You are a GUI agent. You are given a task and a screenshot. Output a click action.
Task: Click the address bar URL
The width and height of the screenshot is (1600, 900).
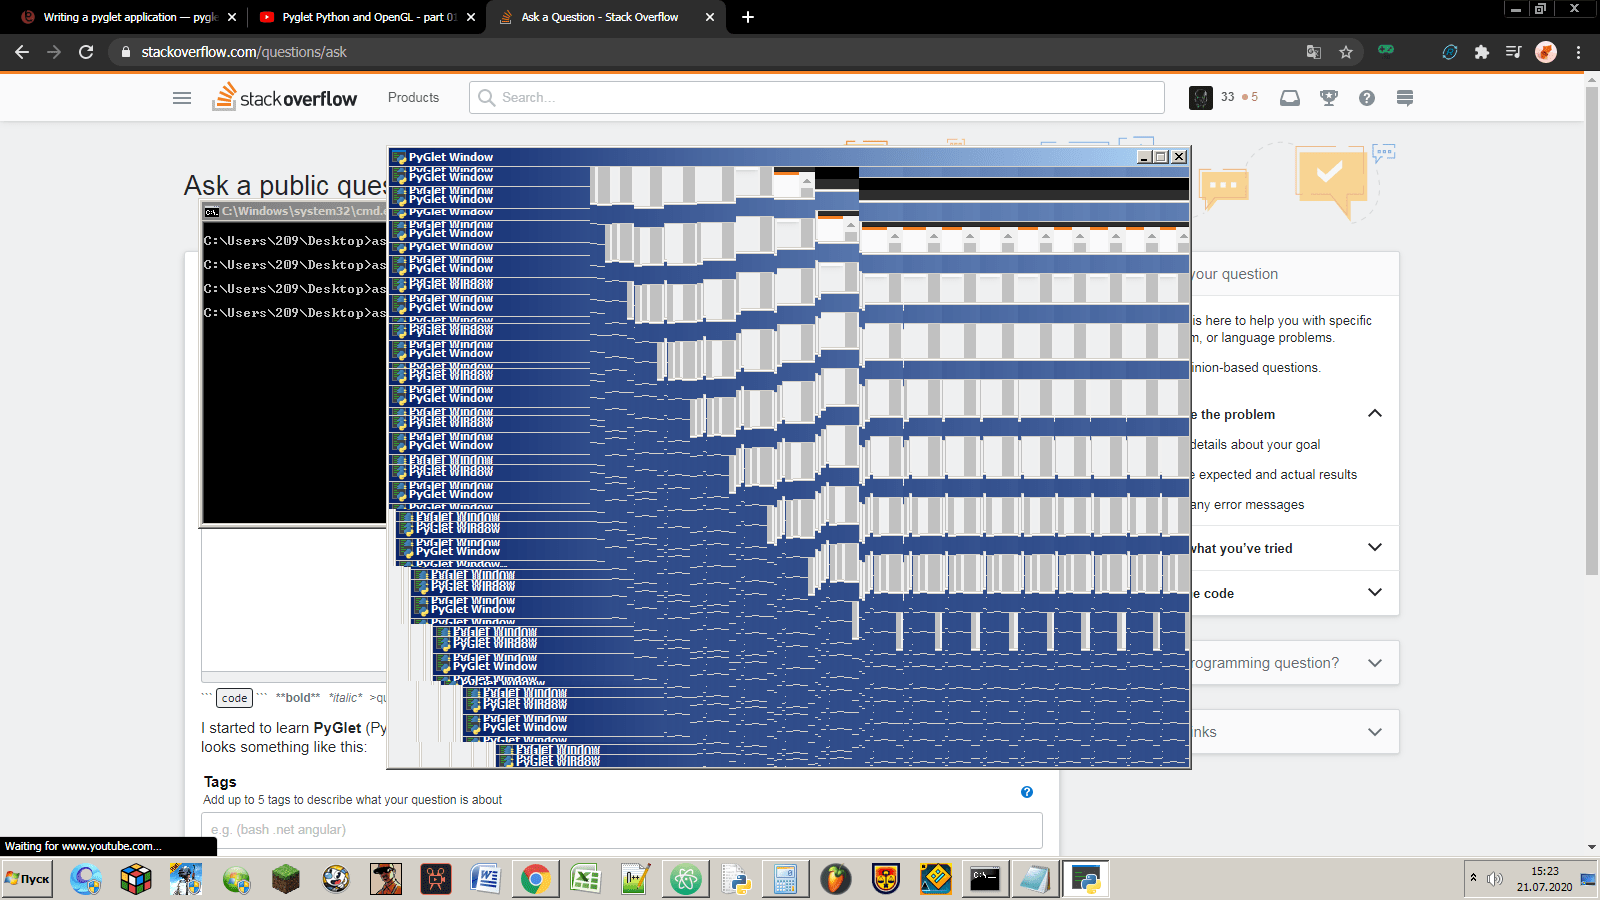[244, 52]
